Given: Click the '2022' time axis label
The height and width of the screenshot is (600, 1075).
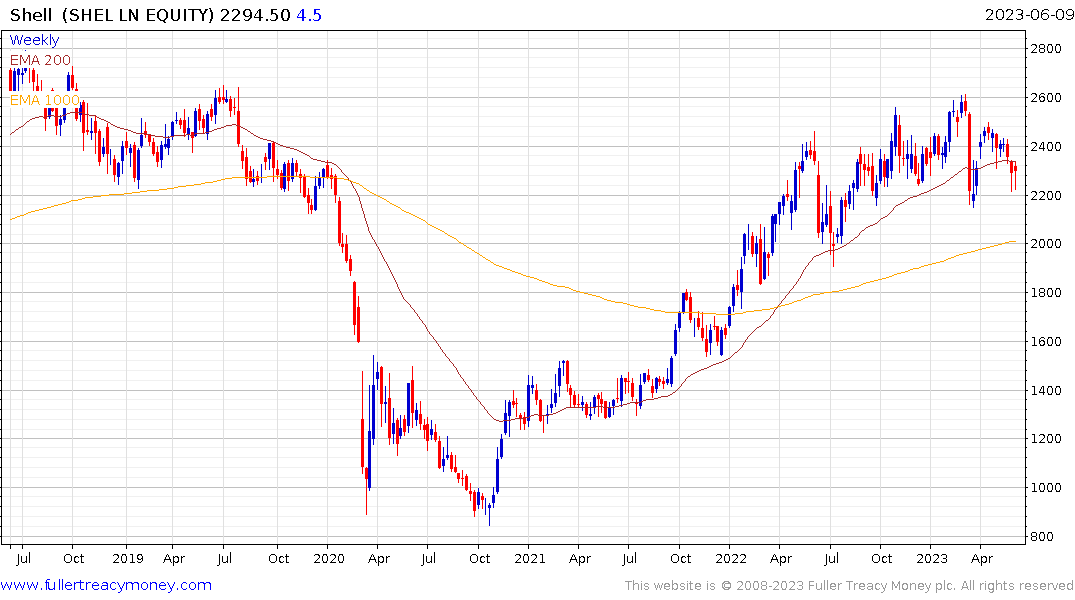Looking at the screenshot, I should coord(731,558).
